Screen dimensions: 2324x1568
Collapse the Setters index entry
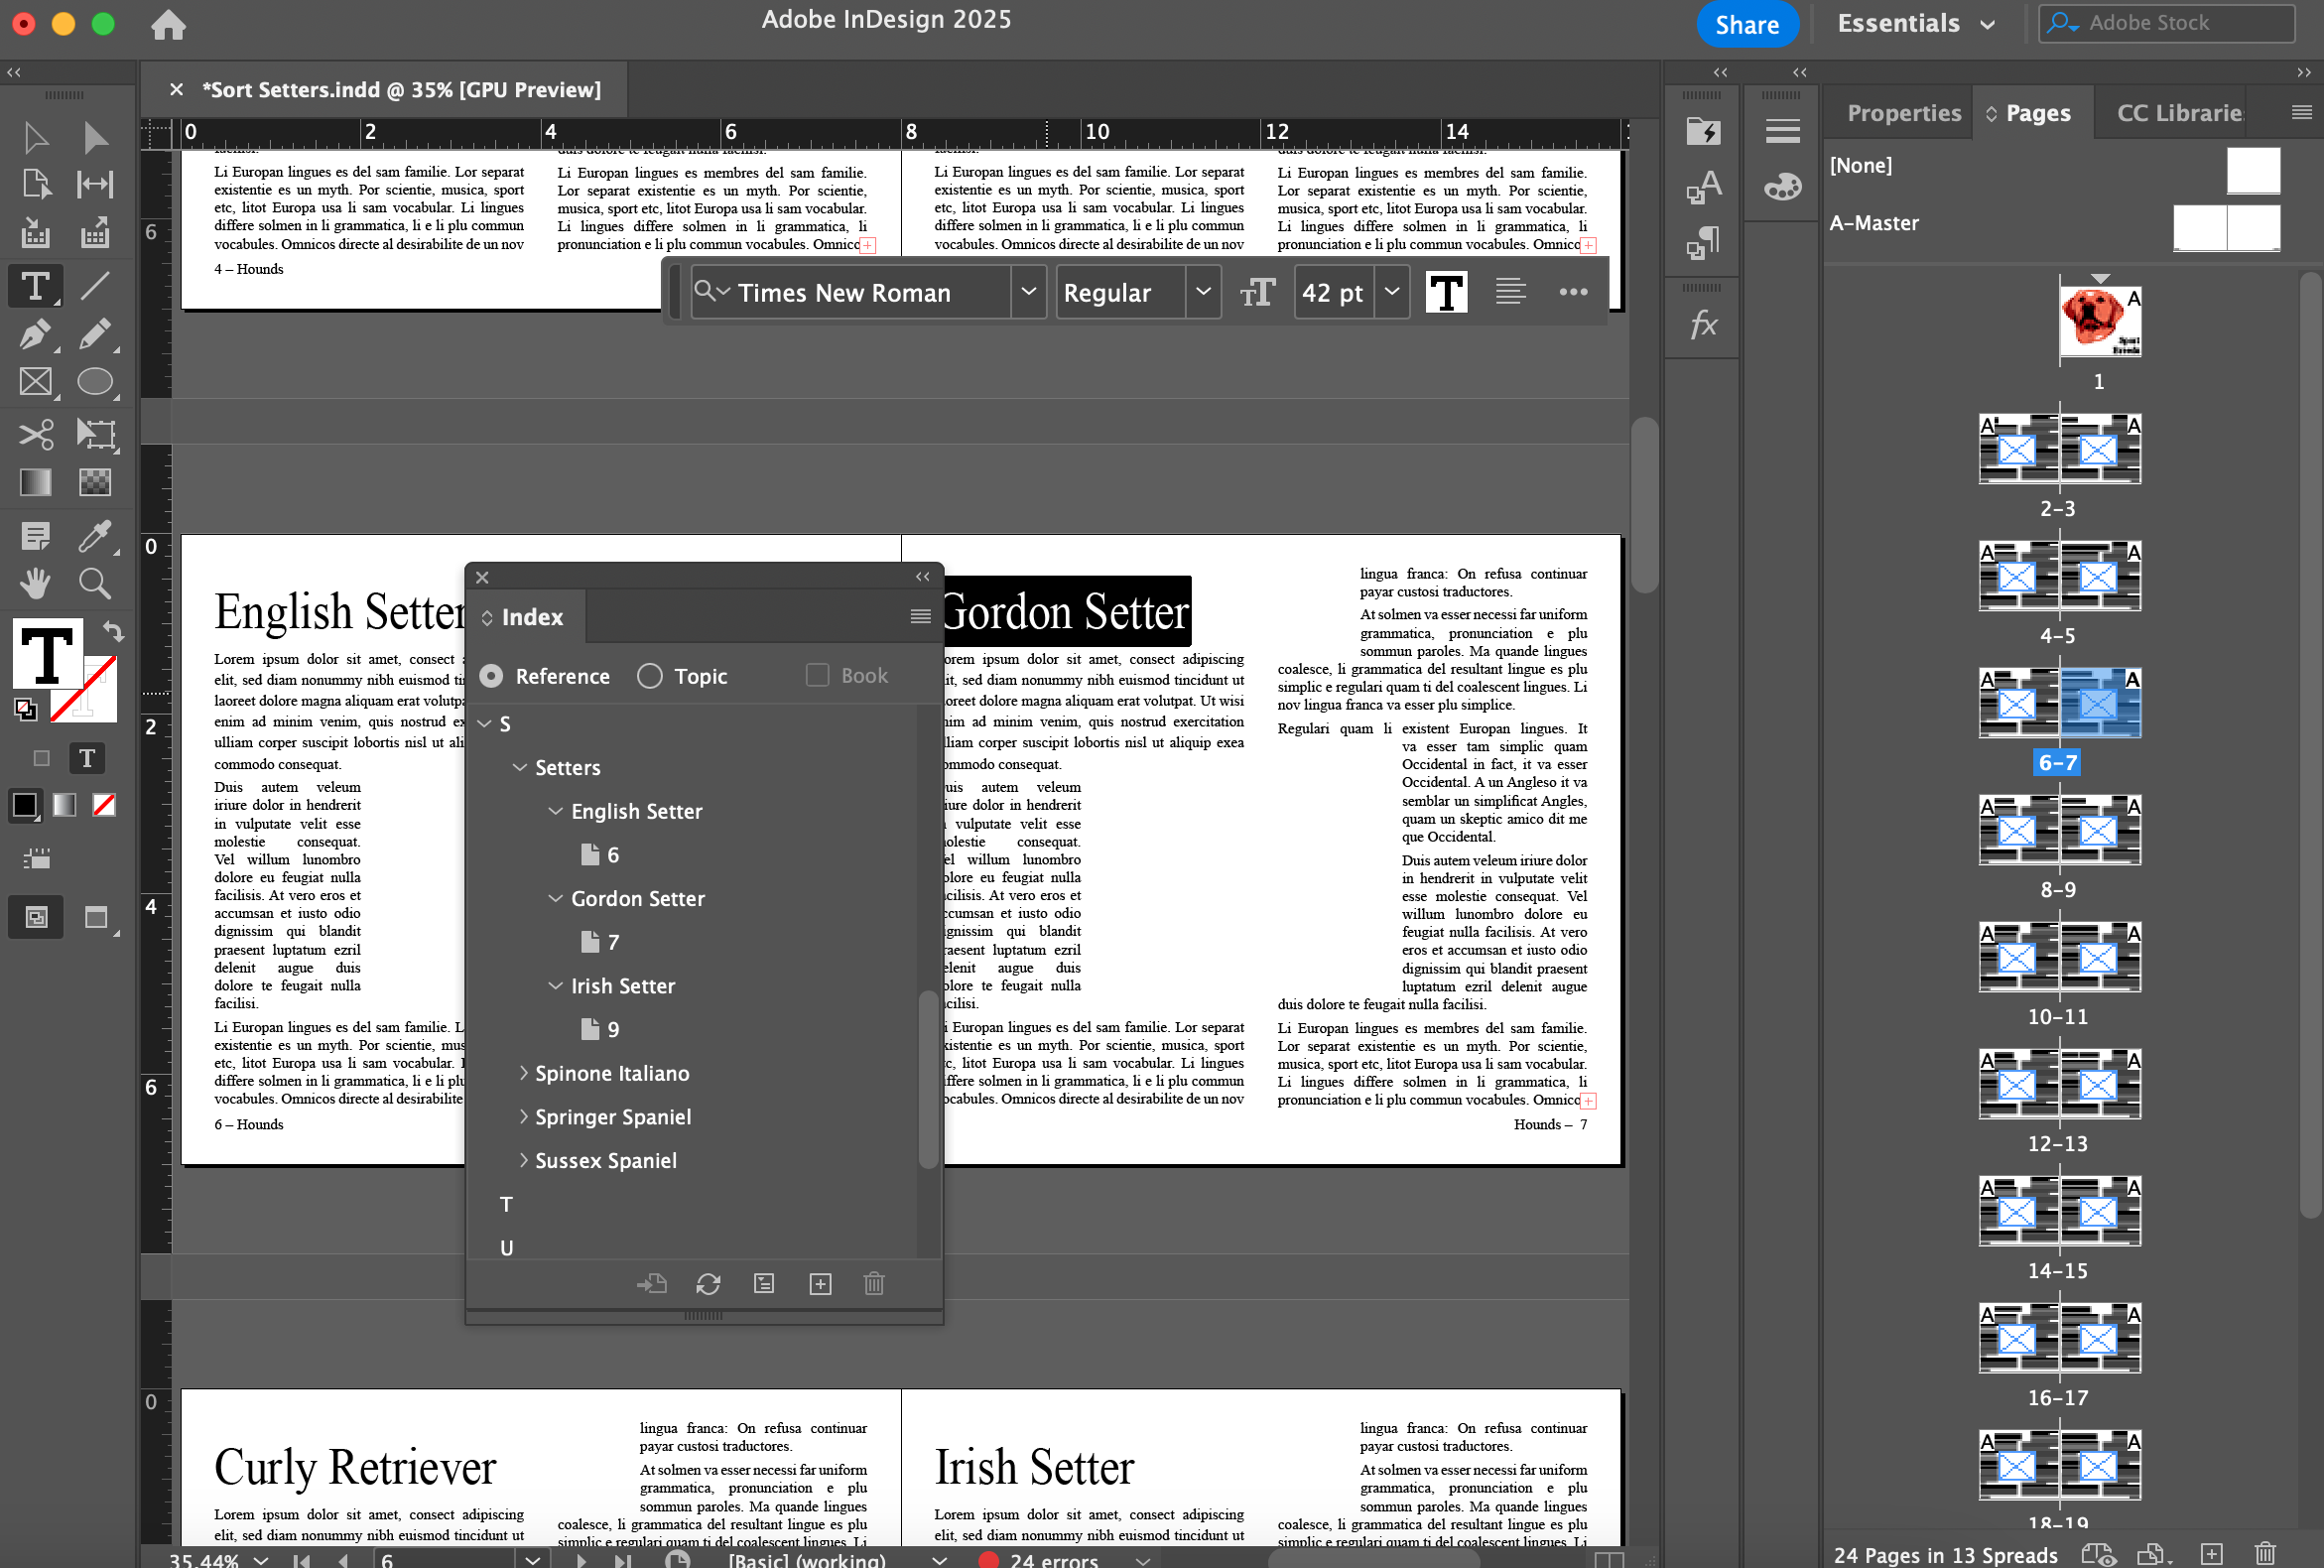[x=521, y=767]
